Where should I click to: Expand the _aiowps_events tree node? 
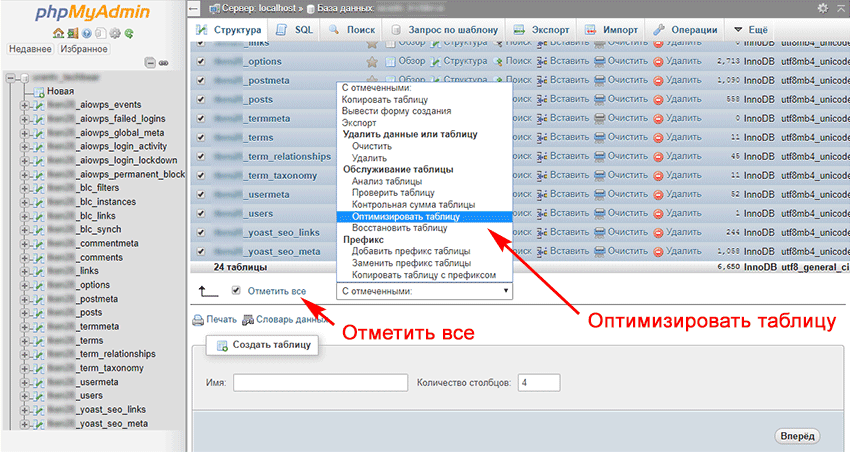(24, 104)
